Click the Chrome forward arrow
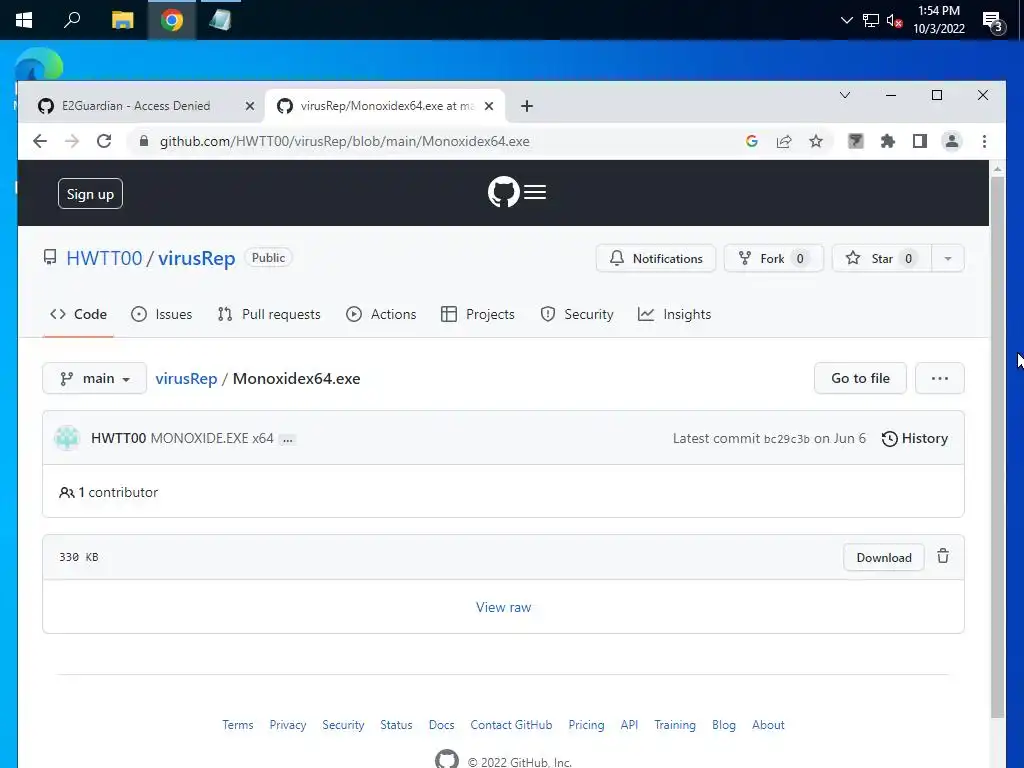Screen dimensions: 1024x768 pos(72,141)
